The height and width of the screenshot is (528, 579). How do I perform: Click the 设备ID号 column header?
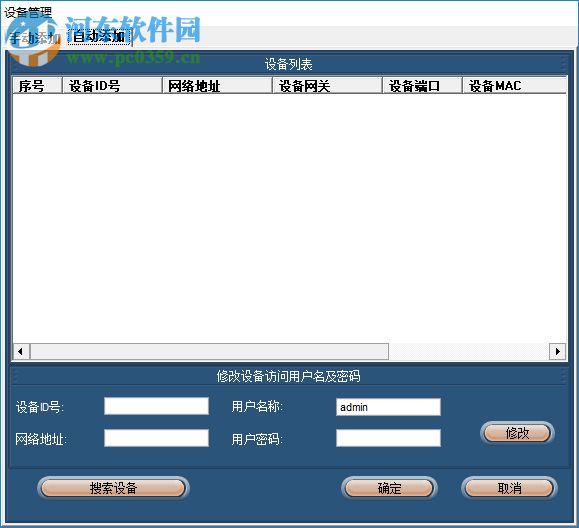click(x=113, y=86)
